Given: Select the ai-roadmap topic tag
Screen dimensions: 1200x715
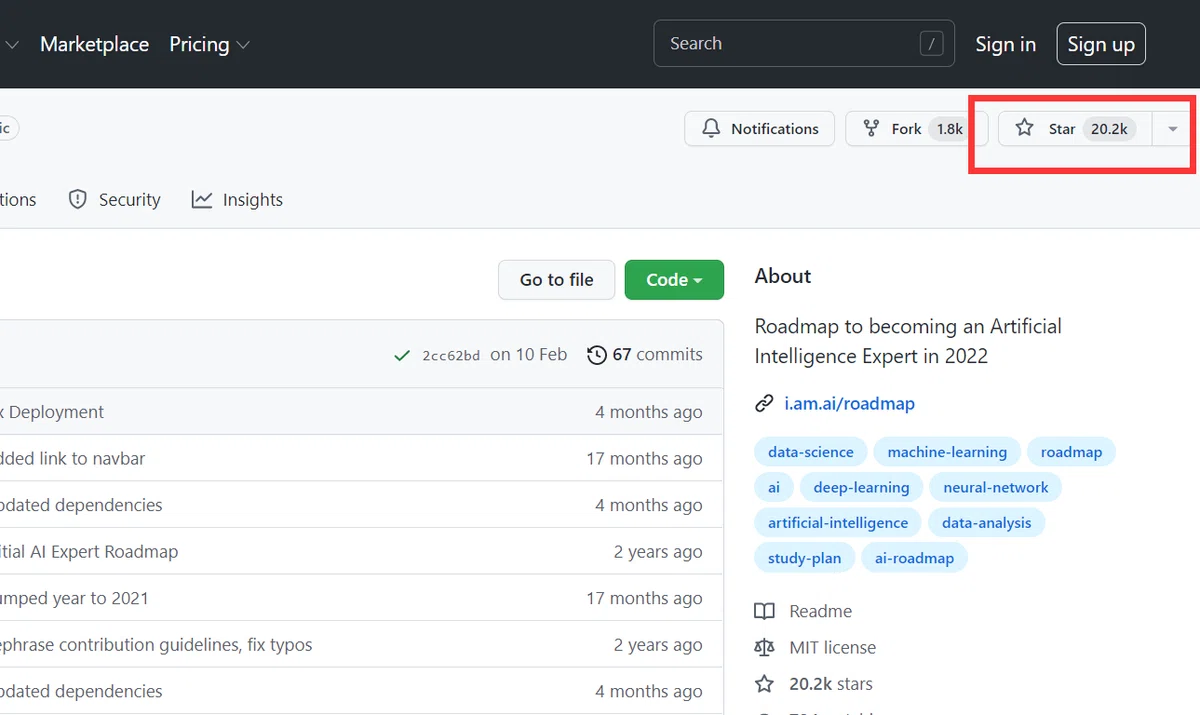Looking at the screenshot, I should [915, 558].
